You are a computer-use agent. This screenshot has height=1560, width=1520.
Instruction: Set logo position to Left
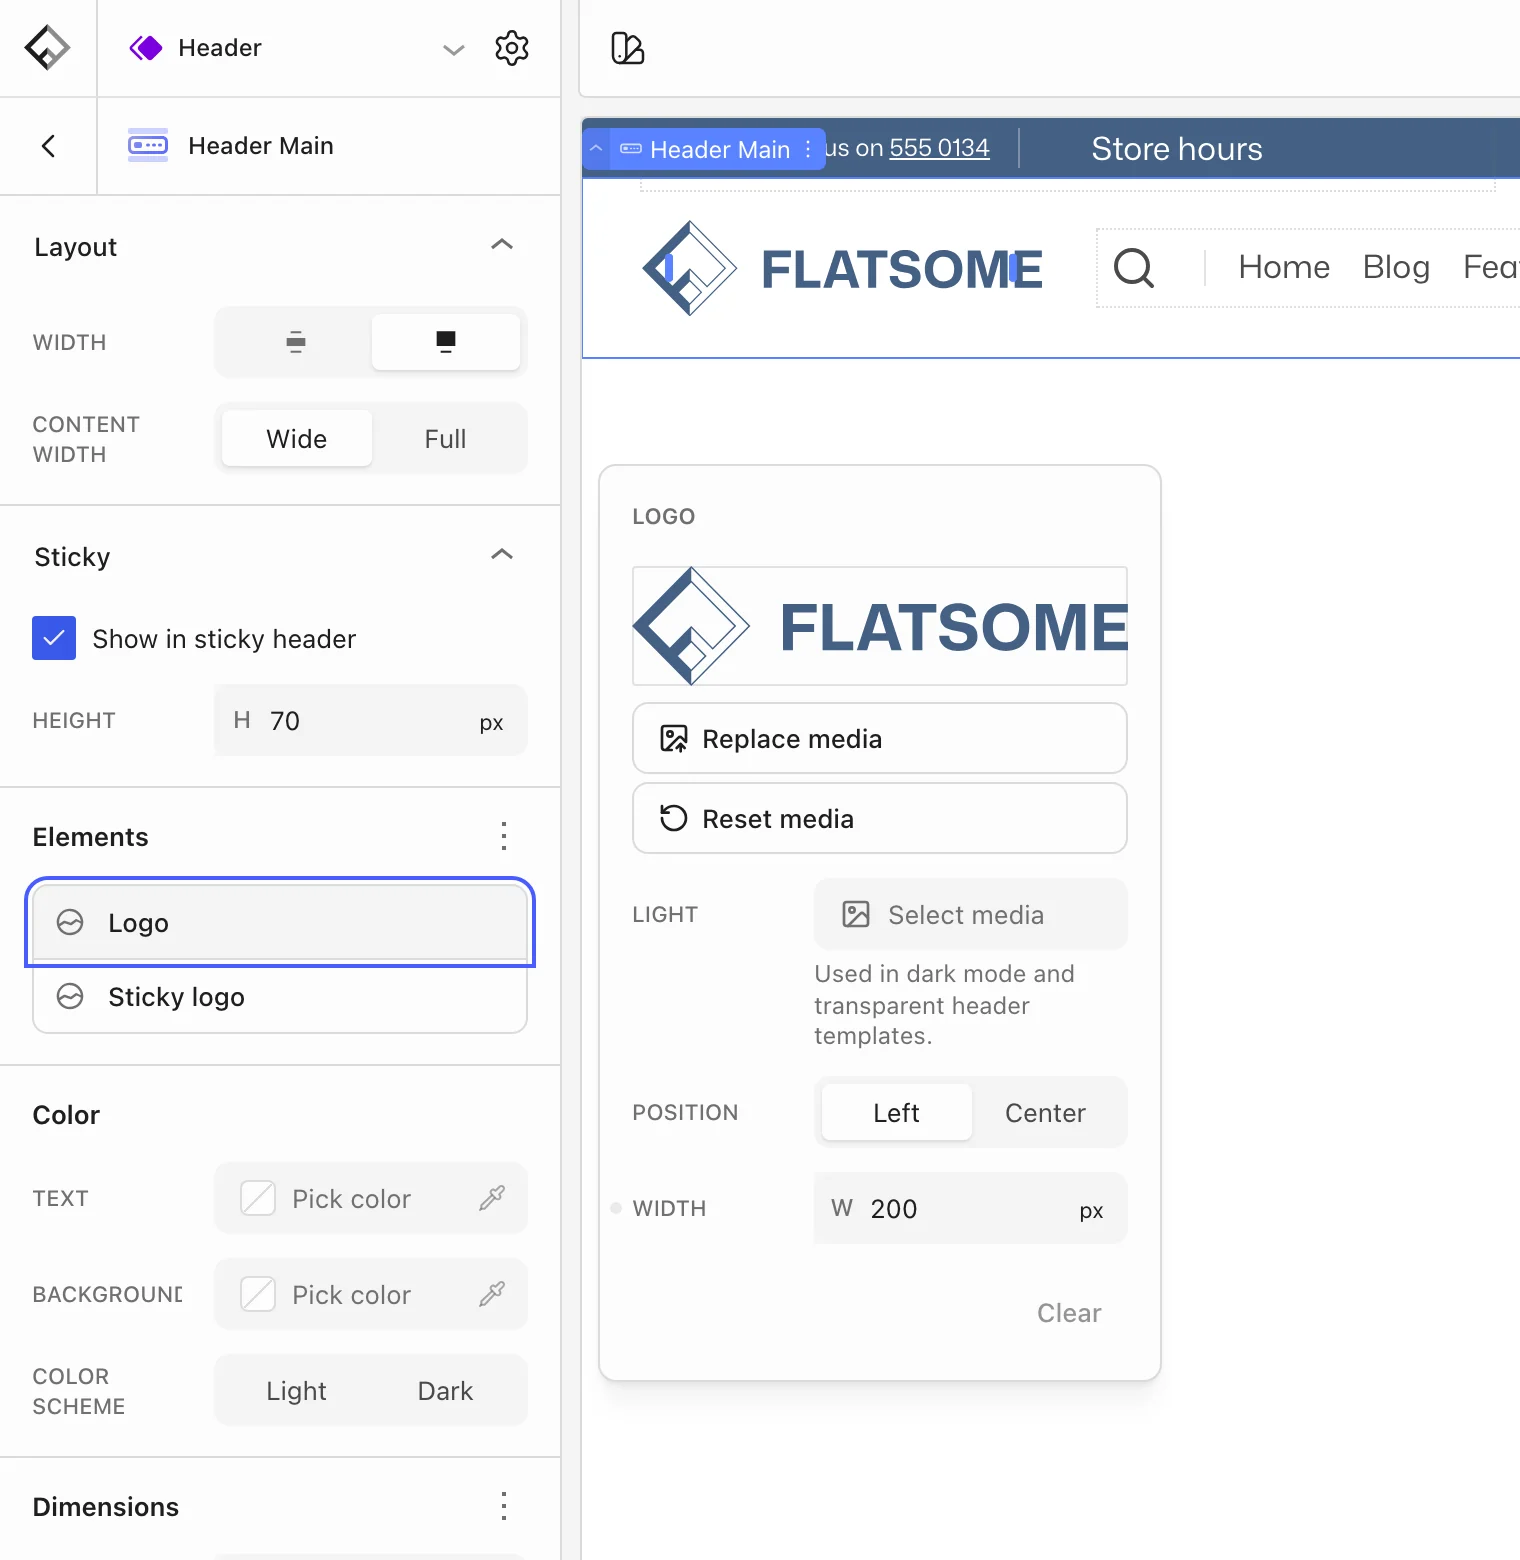click(x=897, y=1113)
